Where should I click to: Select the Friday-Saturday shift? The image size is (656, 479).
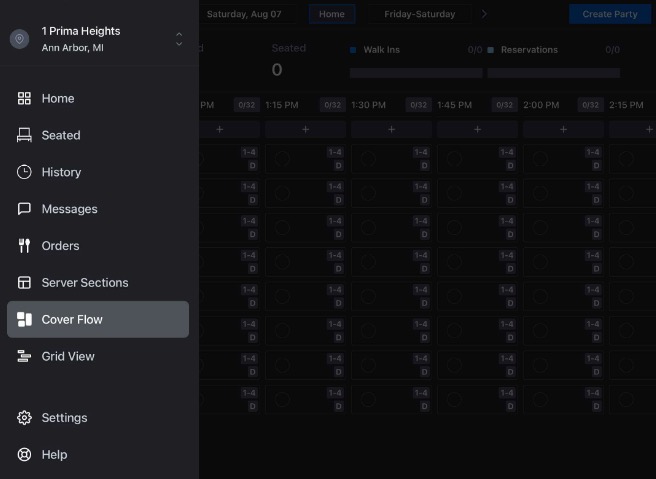pos(420,14)
